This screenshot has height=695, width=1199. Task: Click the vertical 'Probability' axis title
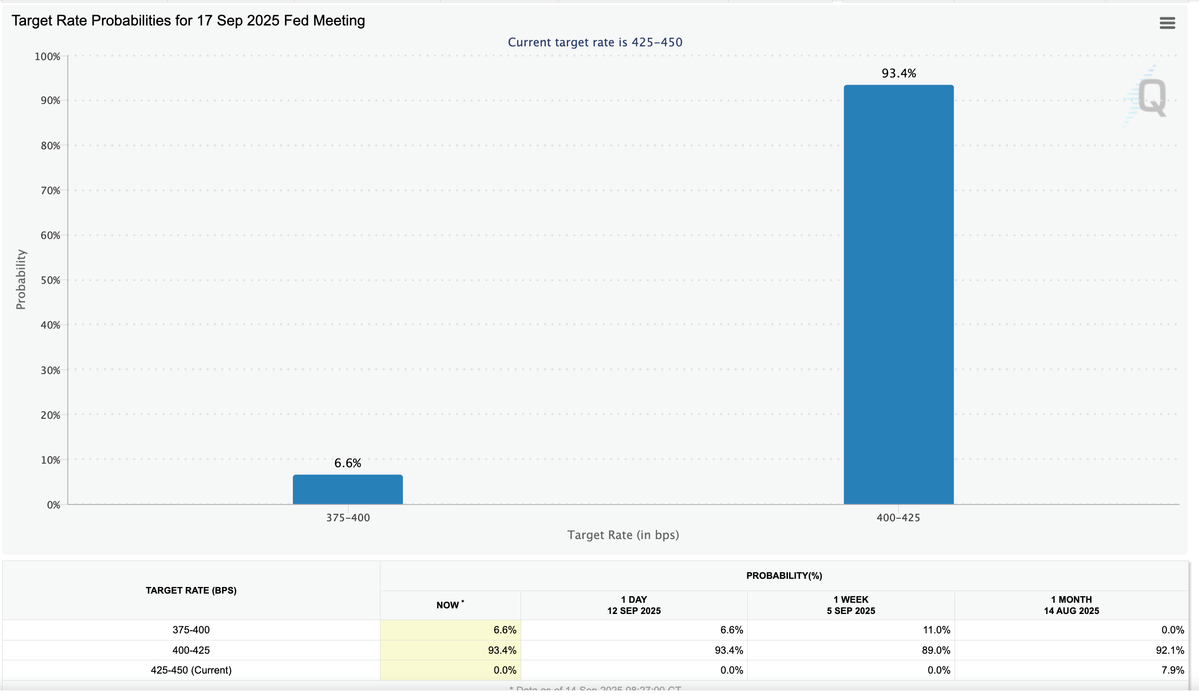21,280
